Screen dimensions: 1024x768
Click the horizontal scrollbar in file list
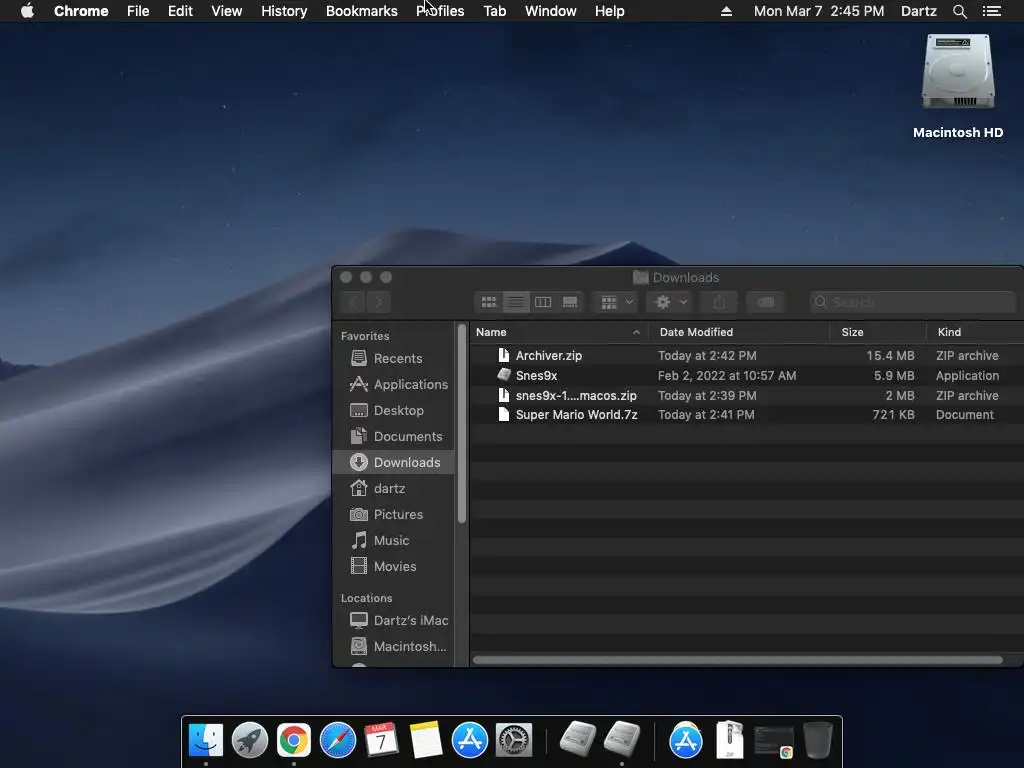pyautogui.click(x=737, y=660)
